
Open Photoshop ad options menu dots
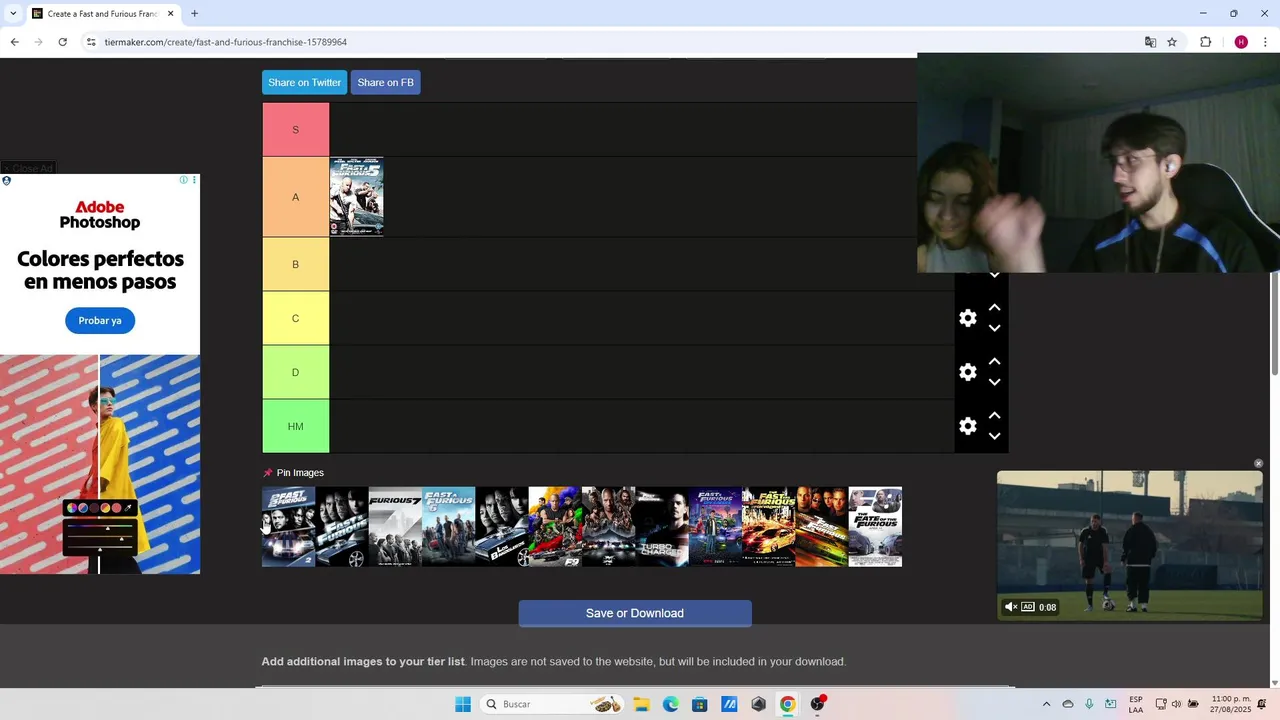pos(194,180)
